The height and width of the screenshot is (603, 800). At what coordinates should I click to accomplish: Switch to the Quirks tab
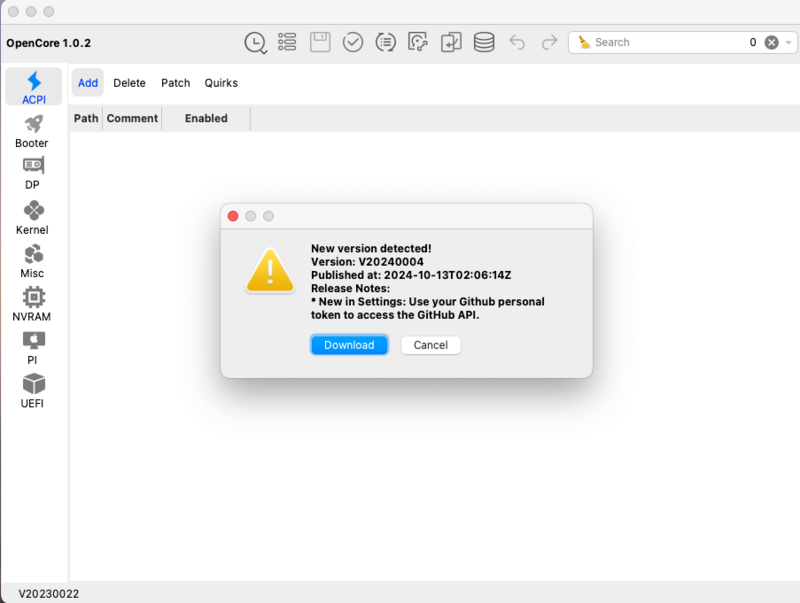[x=221, y=83]
